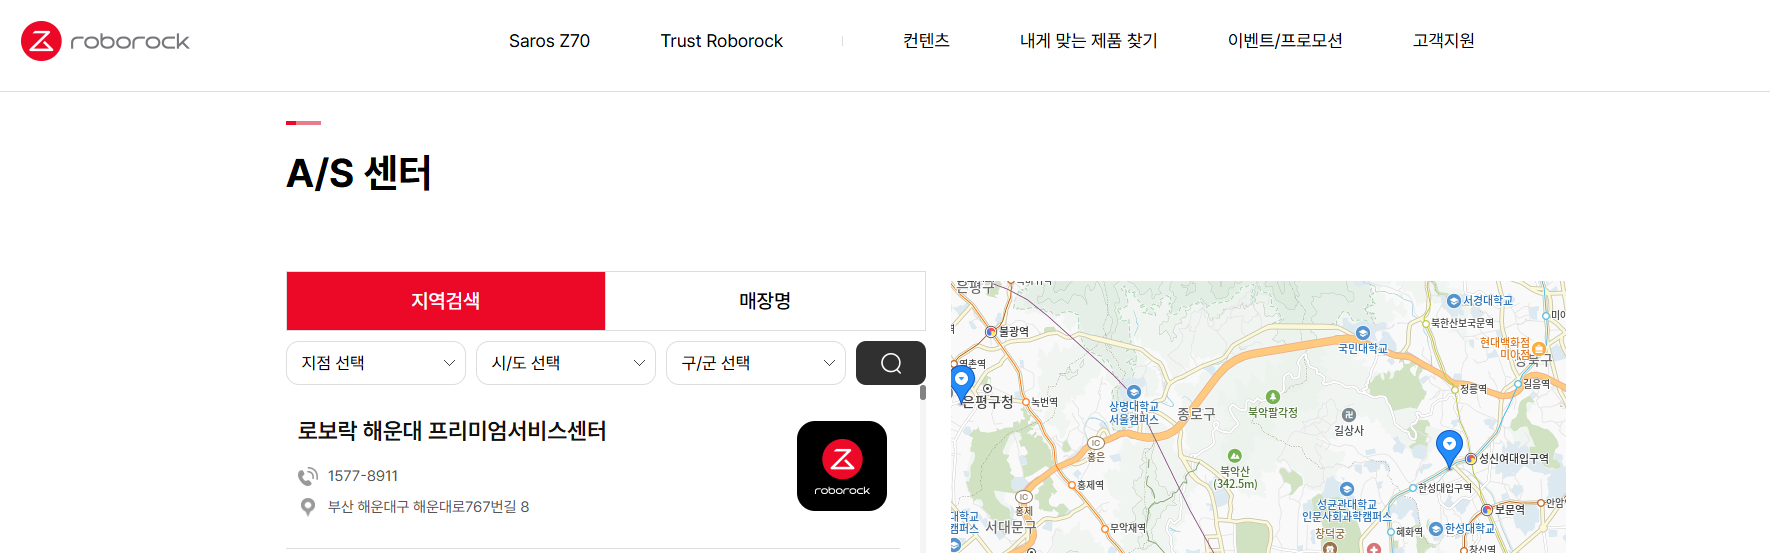Click the location pin icon beside the Busan address

click(308, 507)
